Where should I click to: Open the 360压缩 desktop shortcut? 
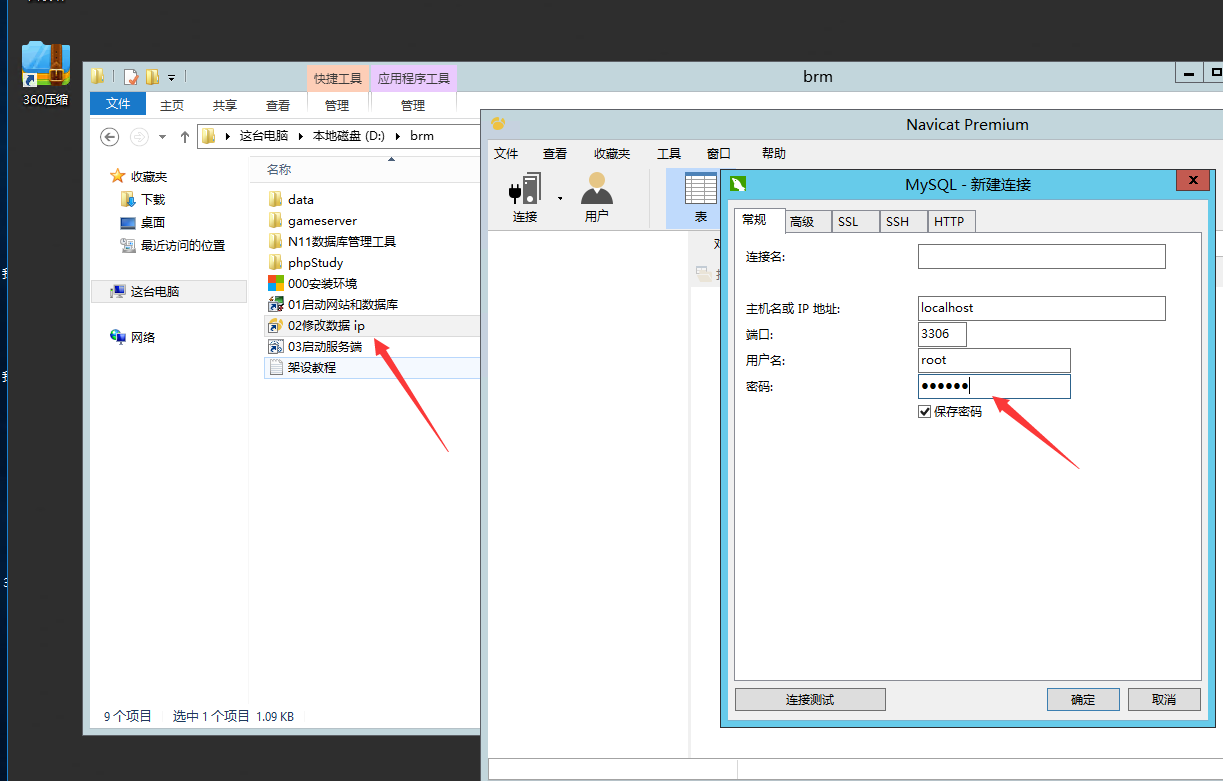coord(46,72)
